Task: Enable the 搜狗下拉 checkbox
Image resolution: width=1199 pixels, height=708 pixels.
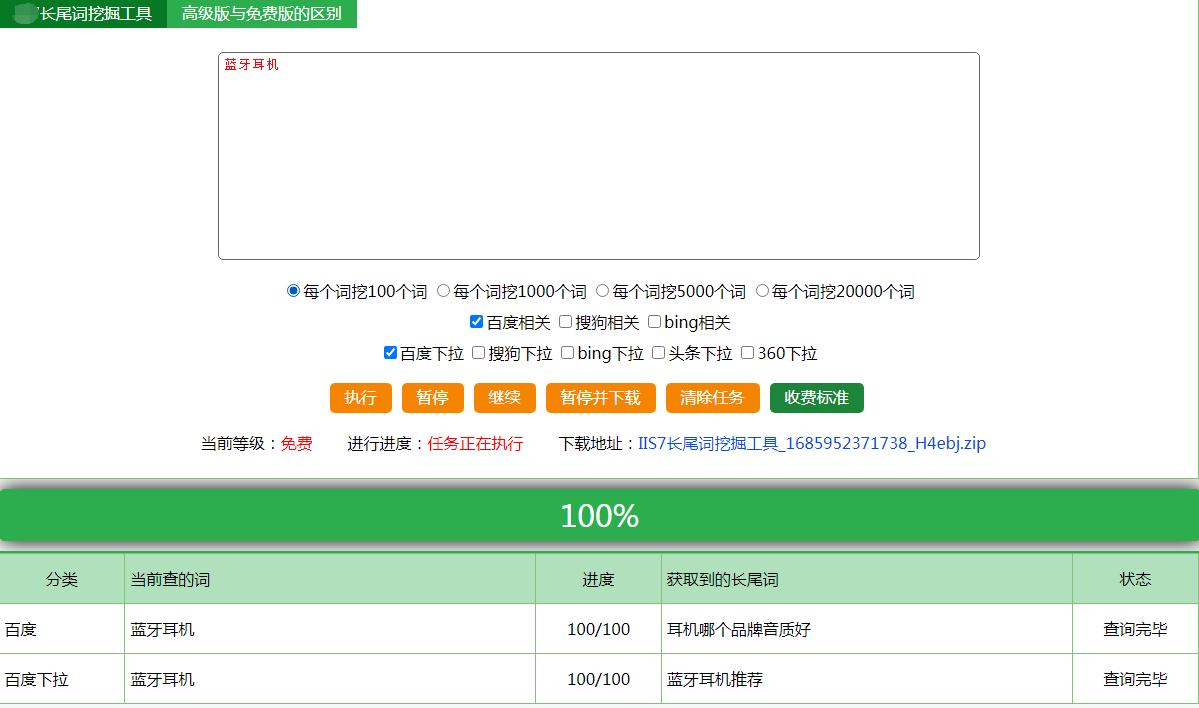Action: pos(477,353)
